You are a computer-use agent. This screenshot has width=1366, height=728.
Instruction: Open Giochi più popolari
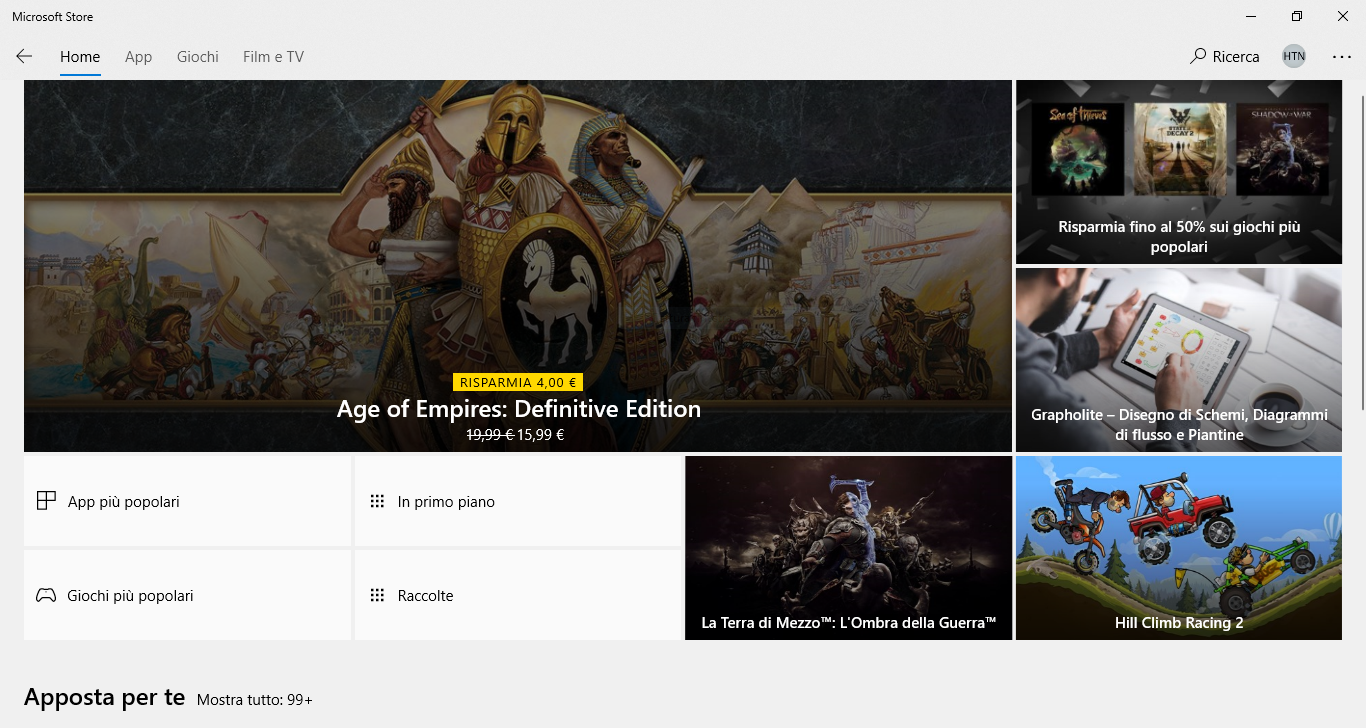187,595
